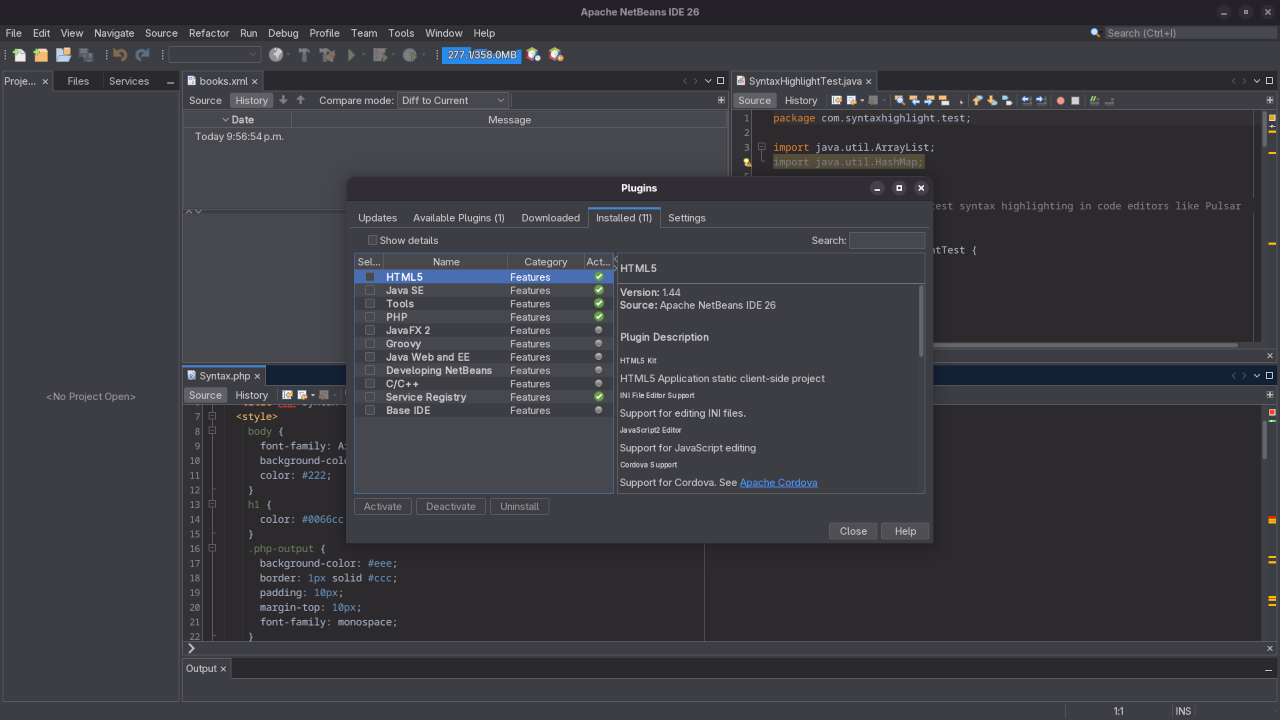Screen dimensions: 1280x720
Task: Click the red Start Macro Recording icon
Action: [x=1060, y=100]
